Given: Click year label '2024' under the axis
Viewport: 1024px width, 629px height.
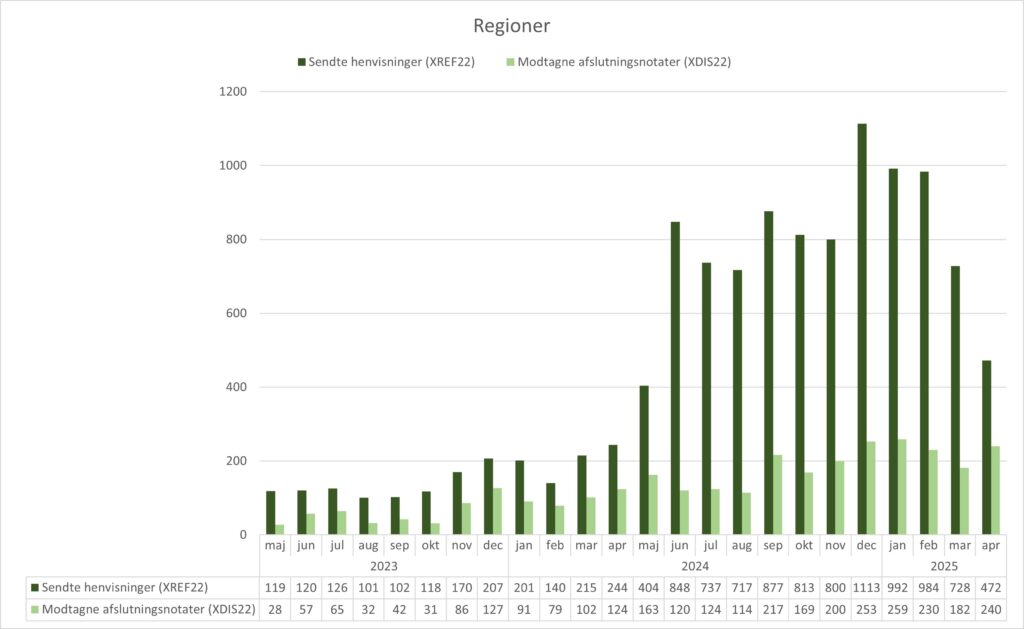Looking at the screenshot, I should 695,566.
